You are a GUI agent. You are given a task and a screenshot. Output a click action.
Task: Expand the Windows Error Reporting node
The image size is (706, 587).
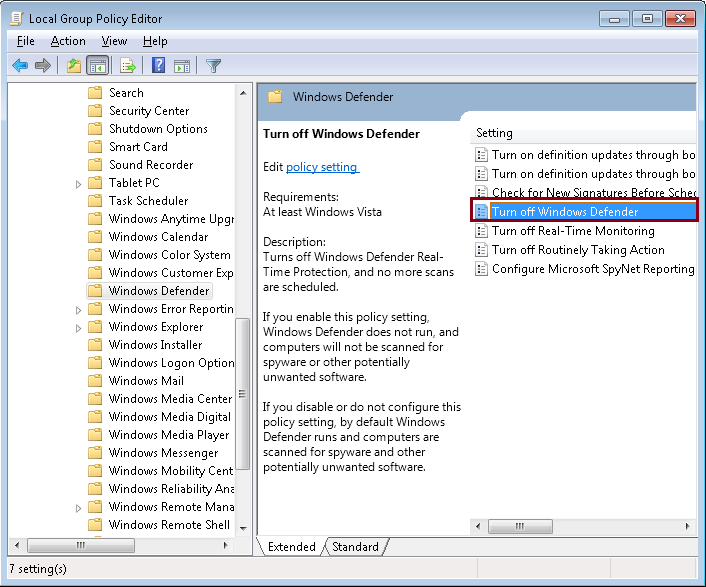pos(78,310)
